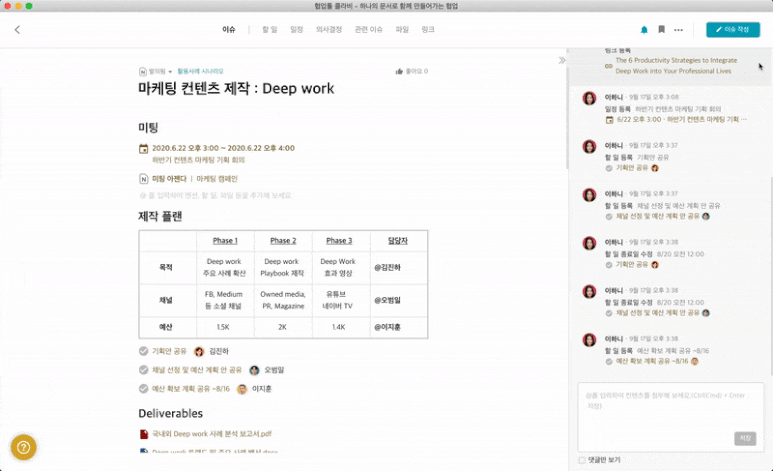Click workspace icon next to 팀 dropdown
This screenshot has width=773, height=471.
click(142, 72)
